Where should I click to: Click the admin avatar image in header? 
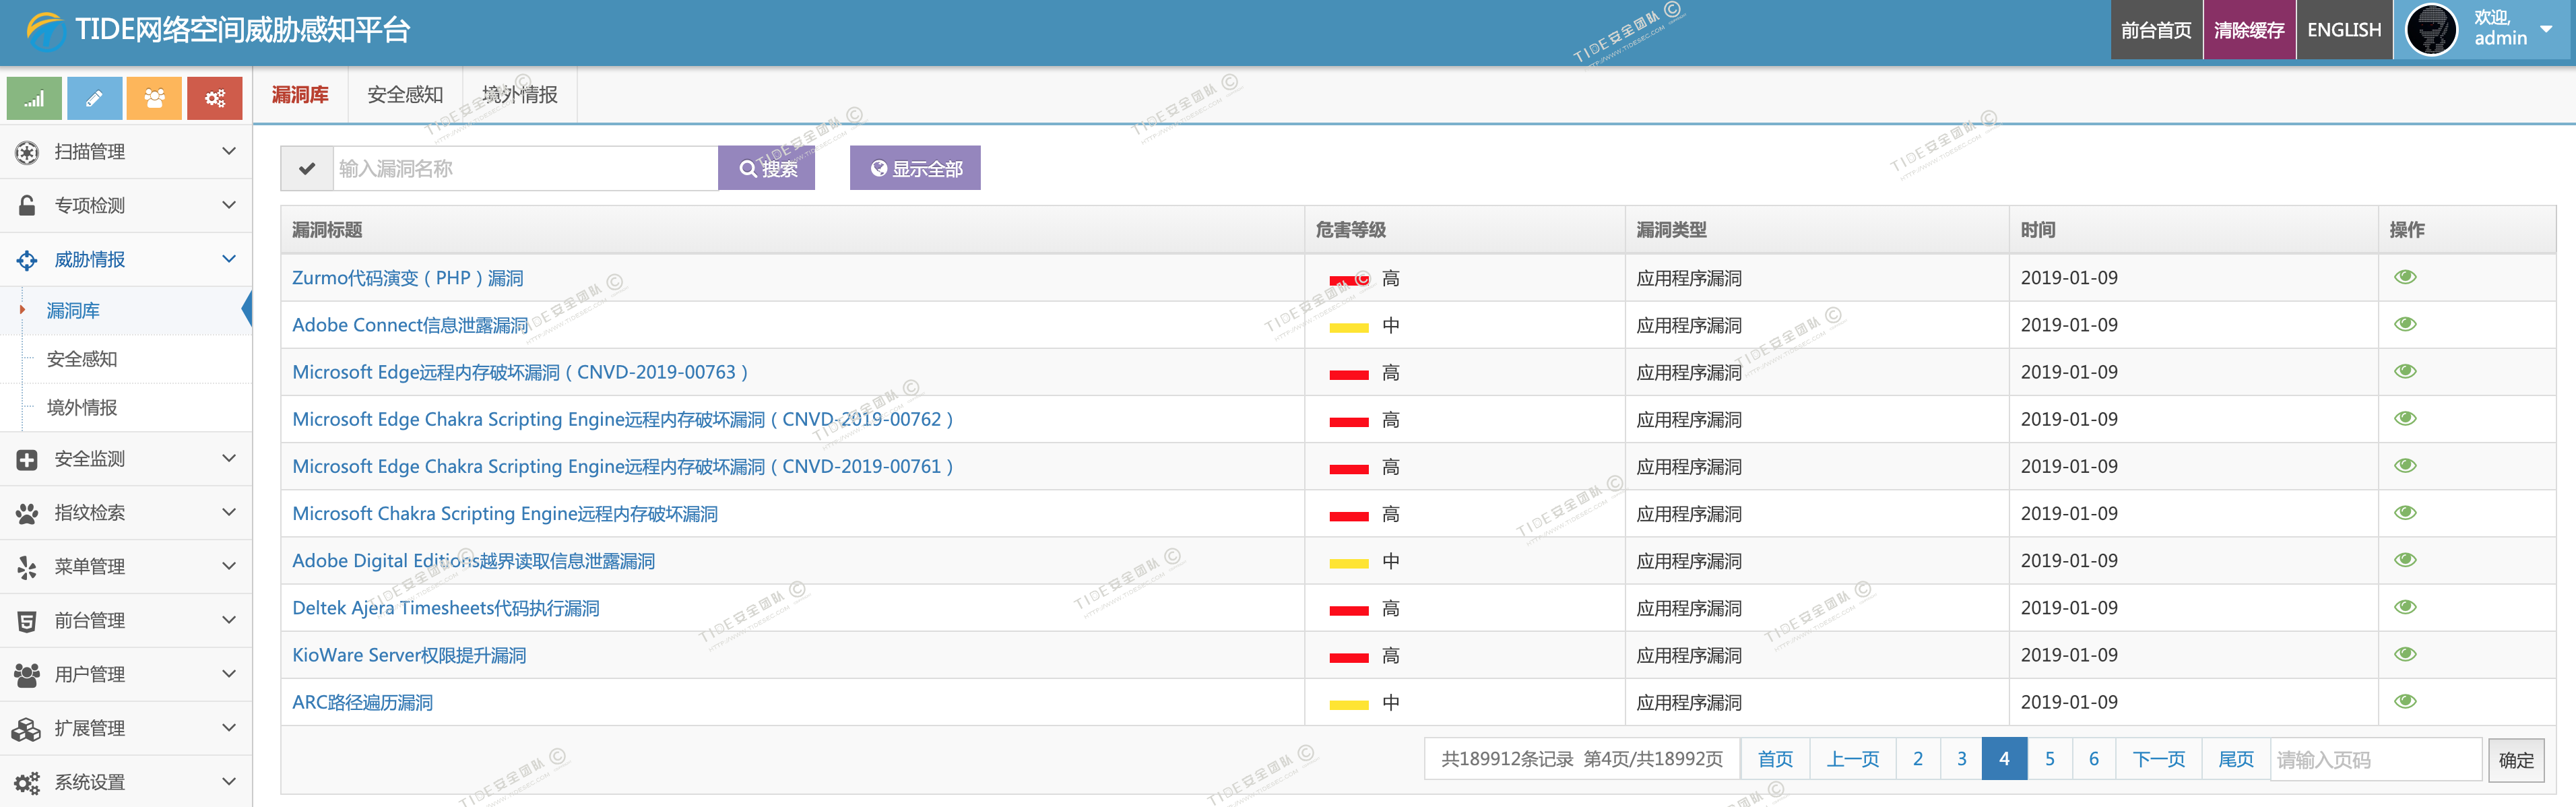click(2431, 30)
